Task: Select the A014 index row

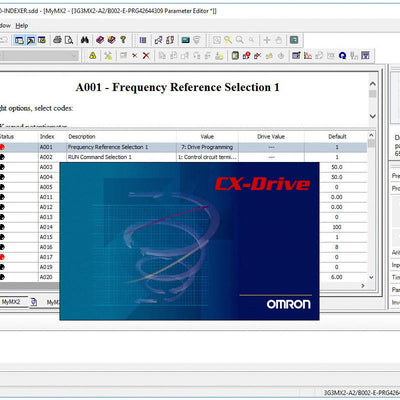Action: tap(46, 227)
